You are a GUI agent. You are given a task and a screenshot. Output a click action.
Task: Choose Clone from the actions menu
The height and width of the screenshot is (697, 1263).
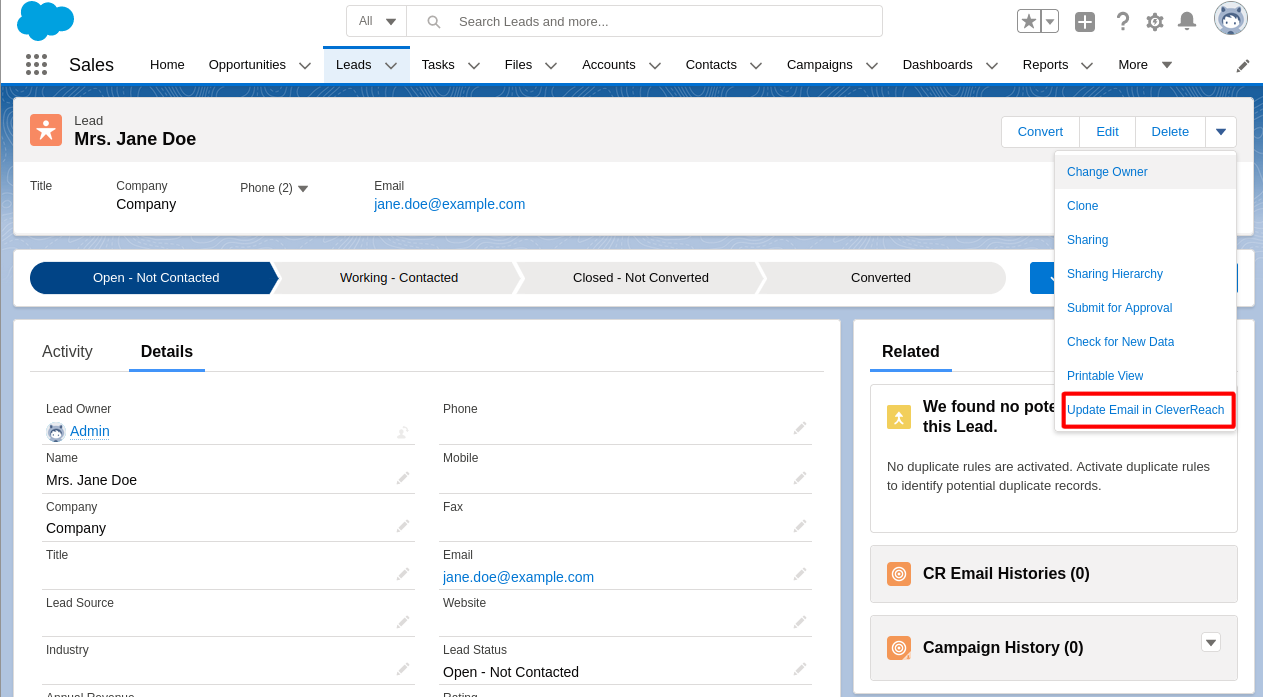pos(1146,206)
